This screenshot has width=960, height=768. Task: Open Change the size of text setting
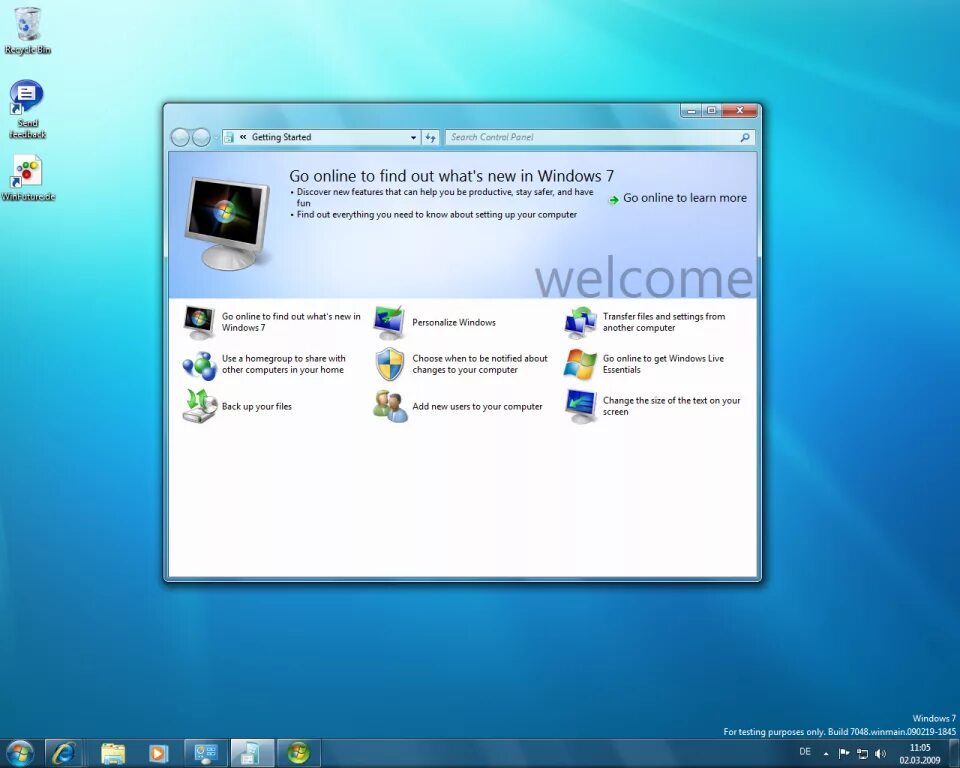pyautogui.click(x=668, y=406)
